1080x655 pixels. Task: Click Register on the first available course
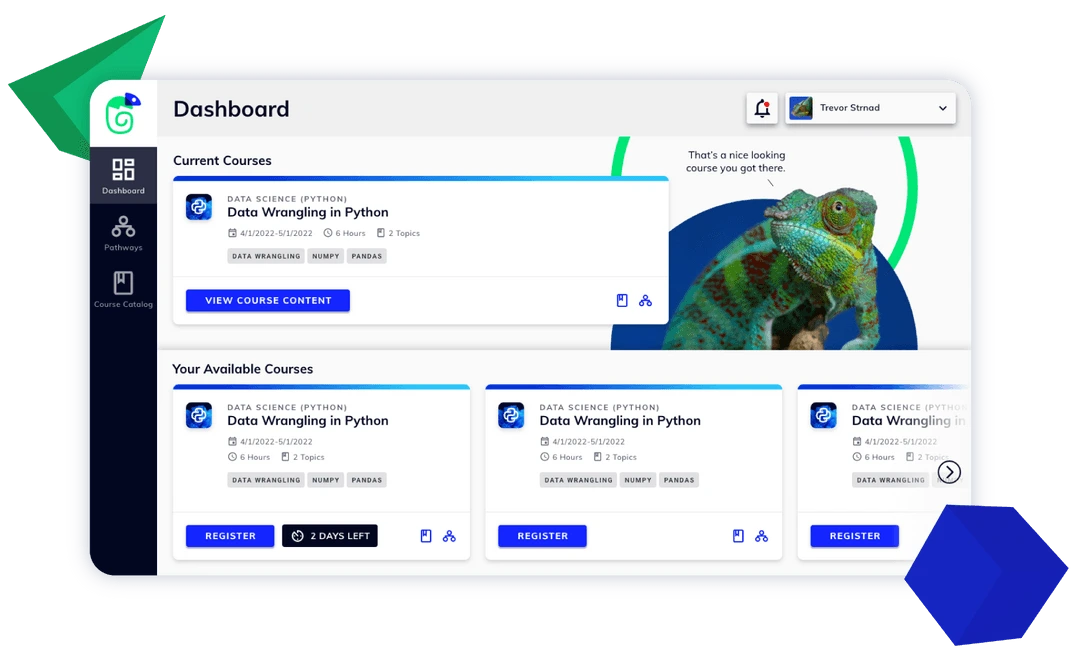[230, 536]
